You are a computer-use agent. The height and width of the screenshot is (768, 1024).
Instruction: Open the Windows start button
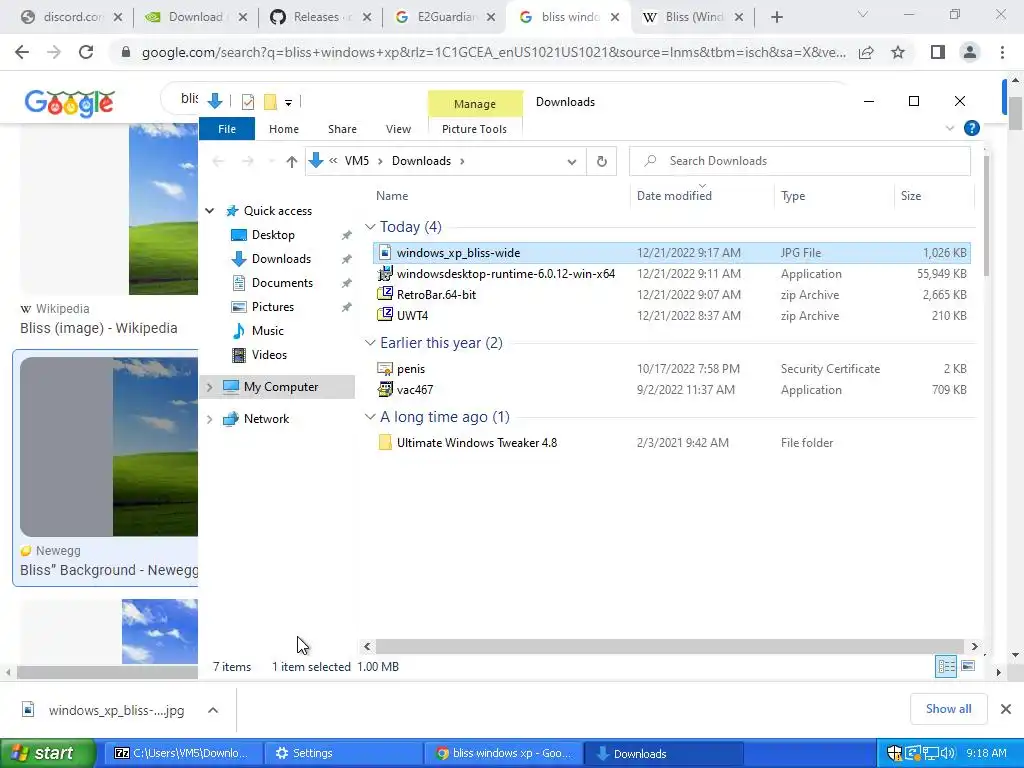[48, 754]
